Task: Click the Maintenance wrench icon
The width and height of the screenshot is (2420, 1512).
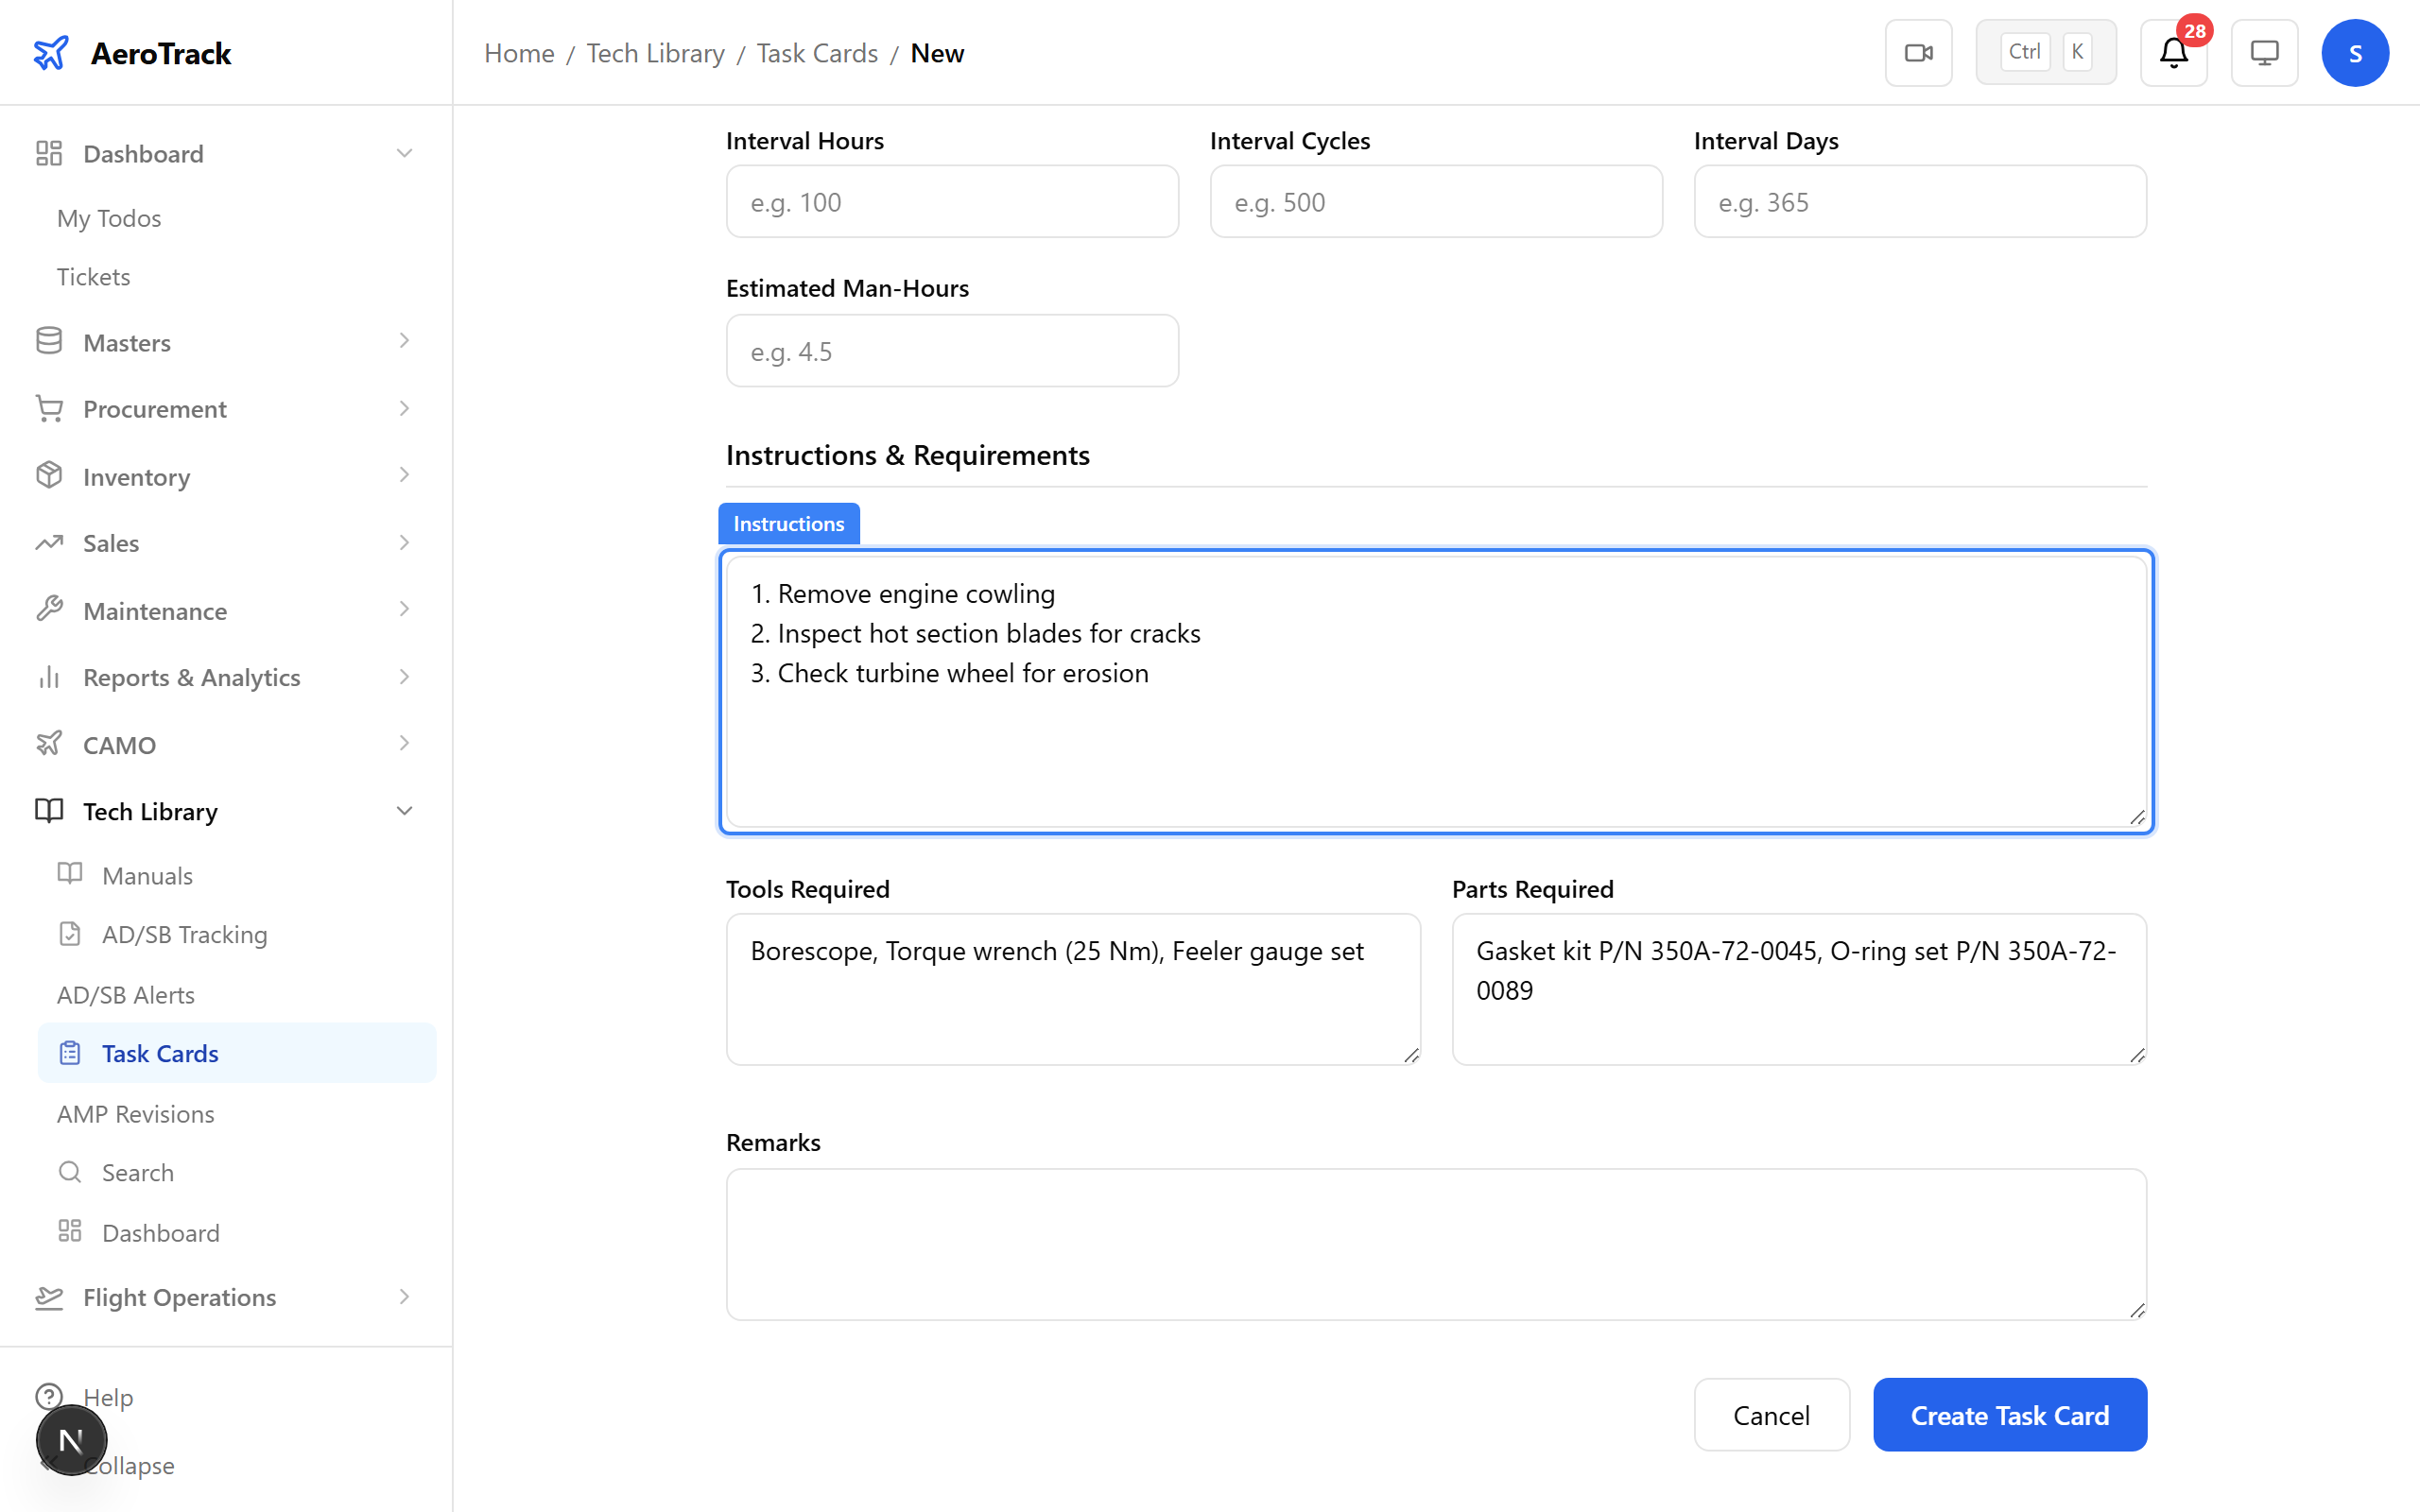Action: pos(49,610)
